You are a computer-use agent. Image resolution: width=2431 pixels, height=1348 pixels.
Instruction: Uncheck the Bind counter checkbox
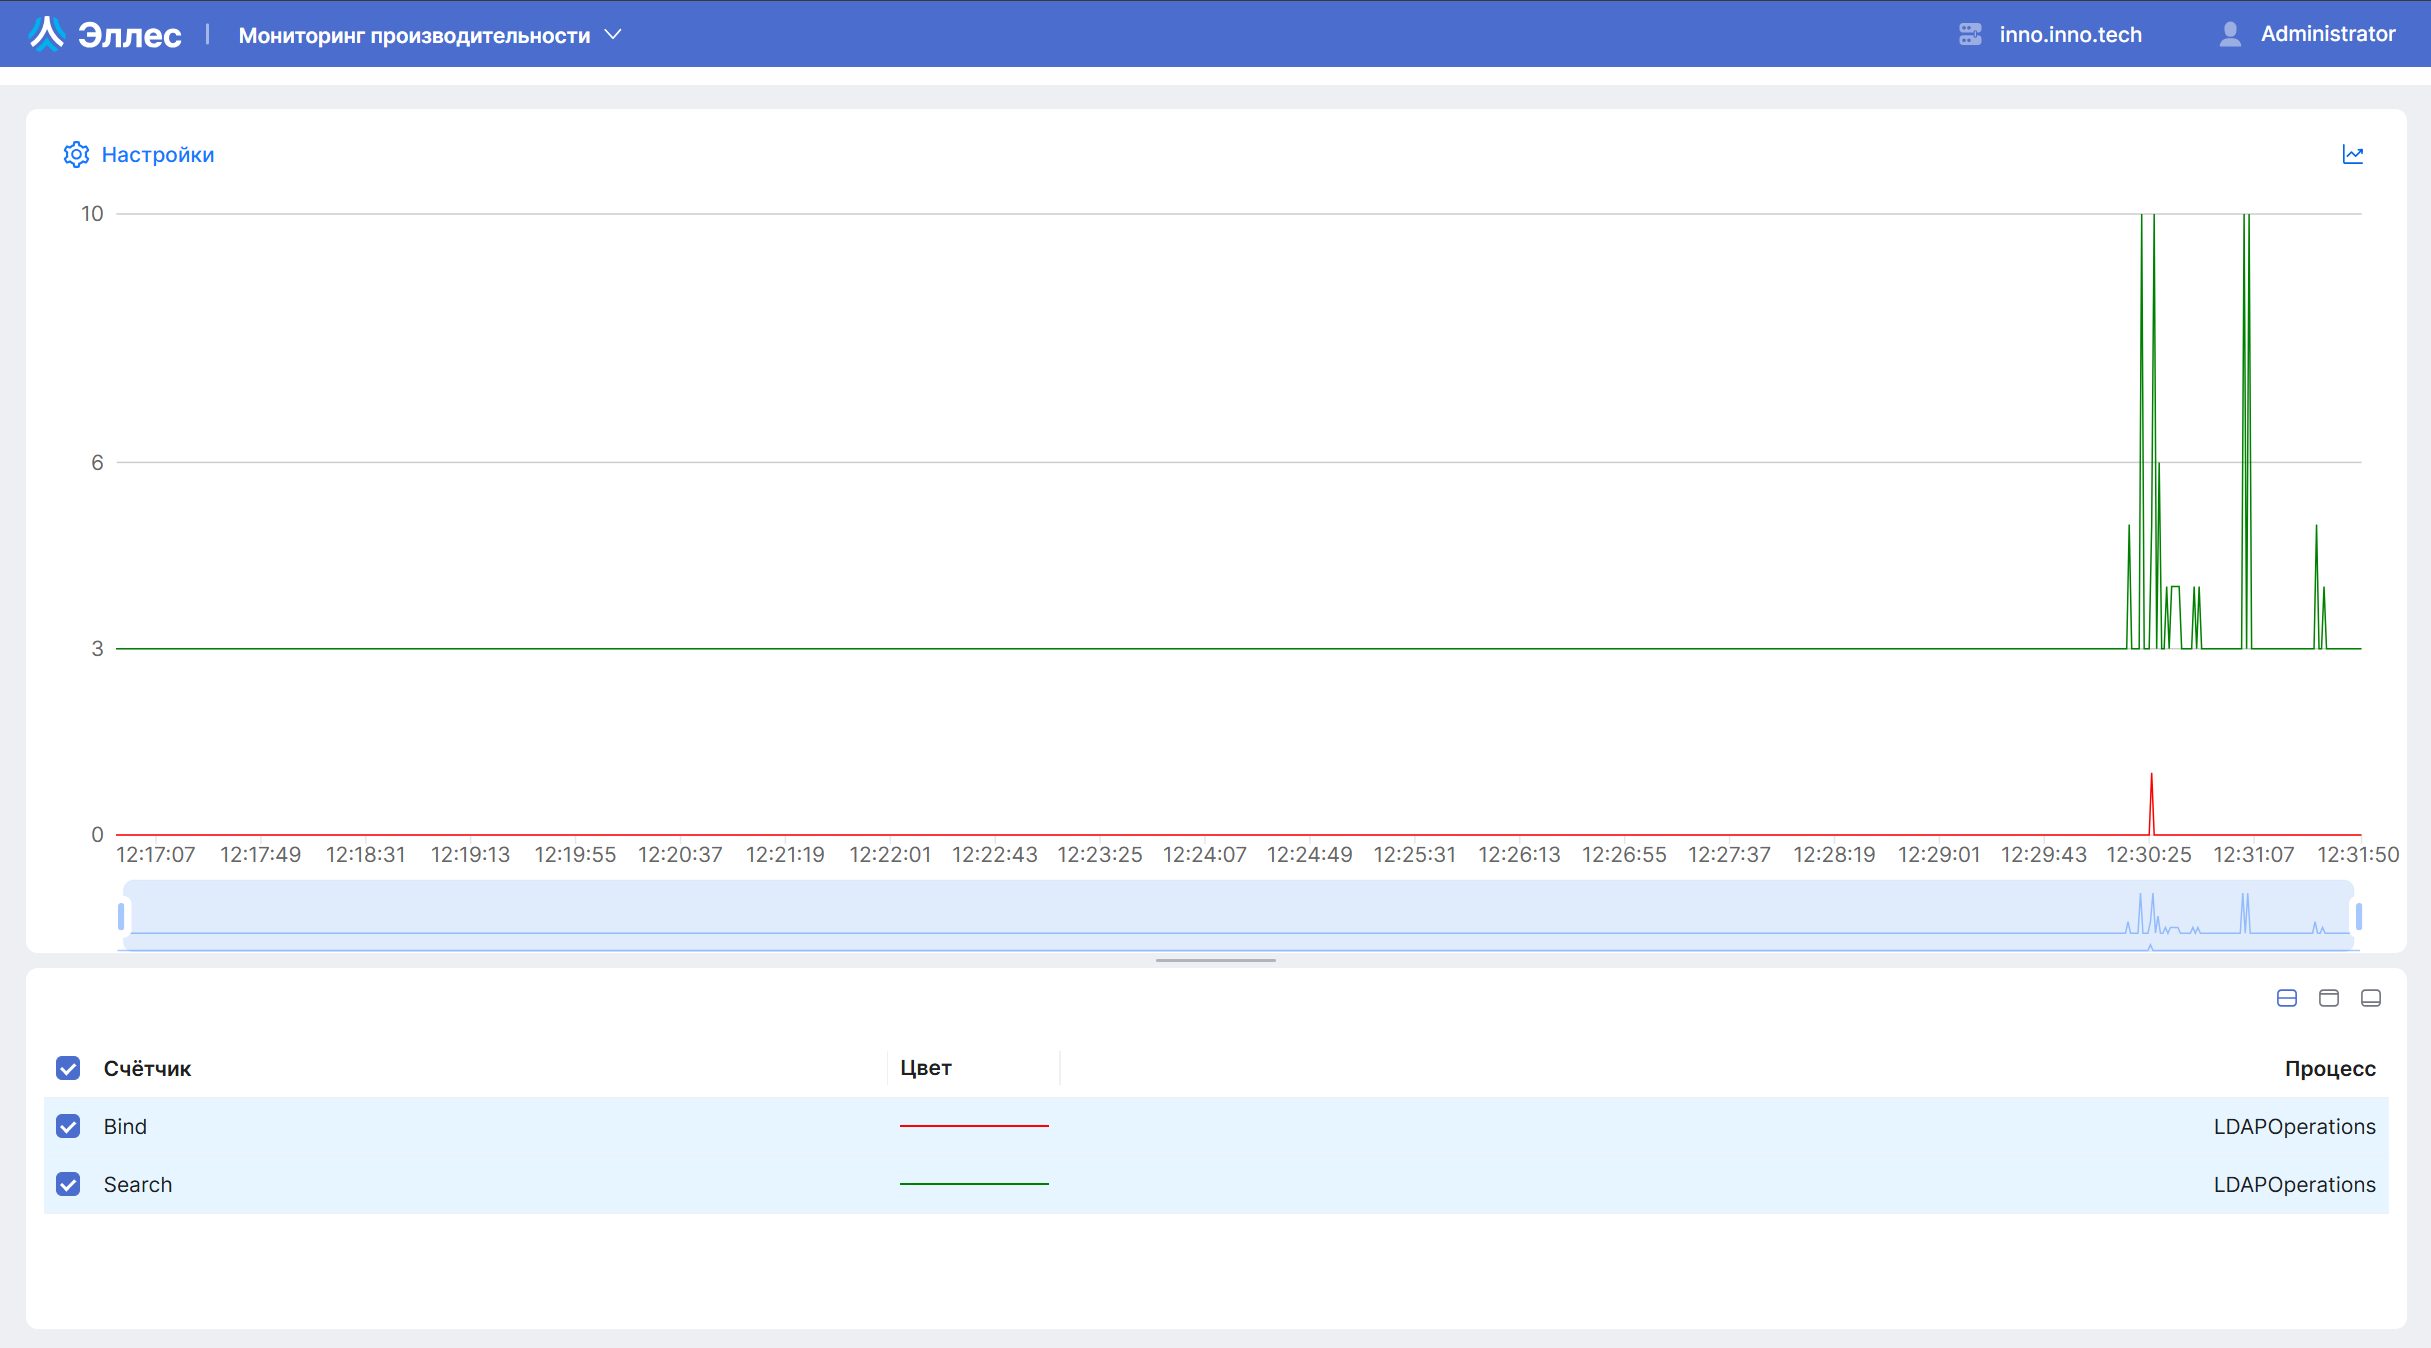(x=67, y=1126)
